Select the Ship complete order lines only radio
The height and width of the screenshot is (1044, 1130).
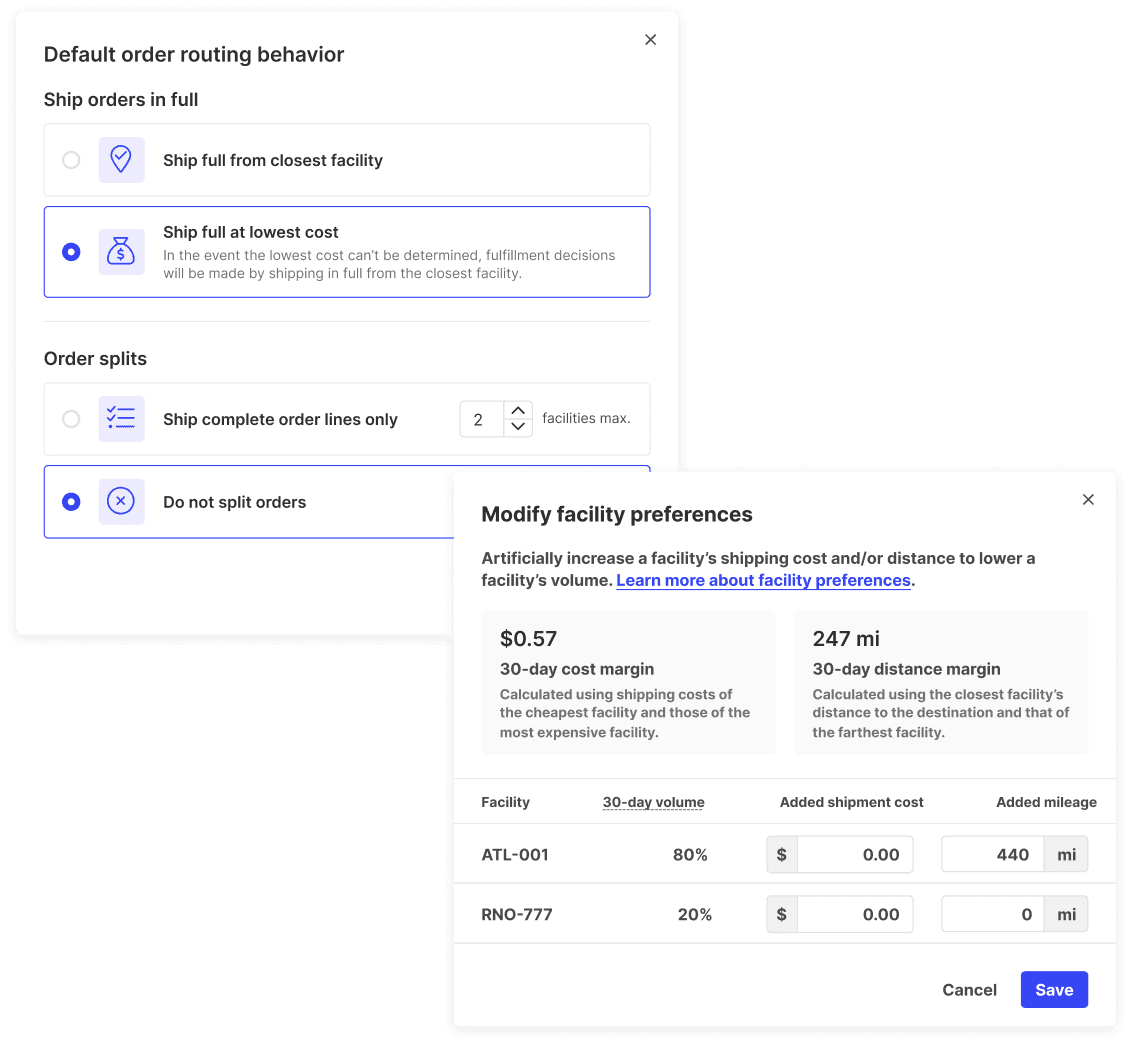(71, 419)
